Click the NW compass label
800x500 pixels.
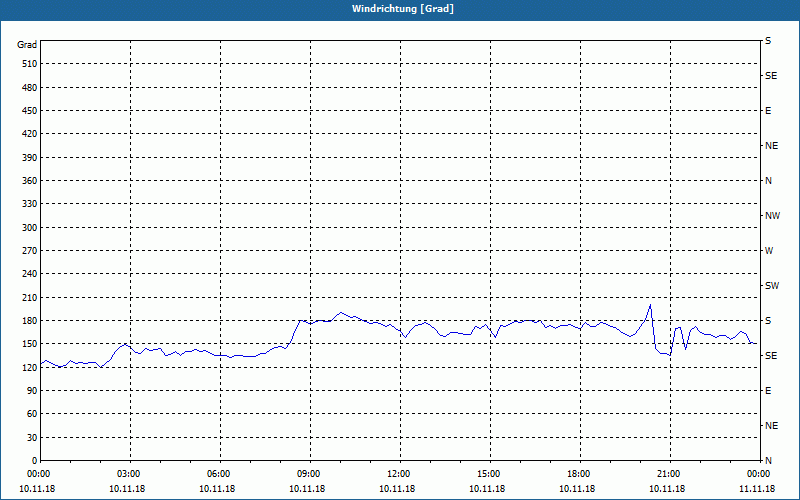[x=772, y=216]
